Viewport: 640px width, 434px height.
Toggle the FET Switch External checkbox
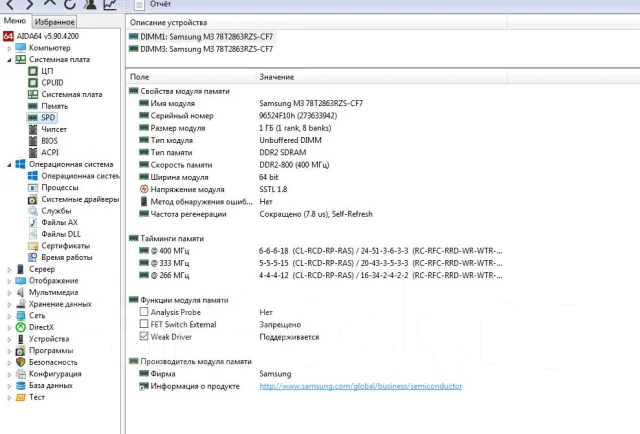(144, 324)
